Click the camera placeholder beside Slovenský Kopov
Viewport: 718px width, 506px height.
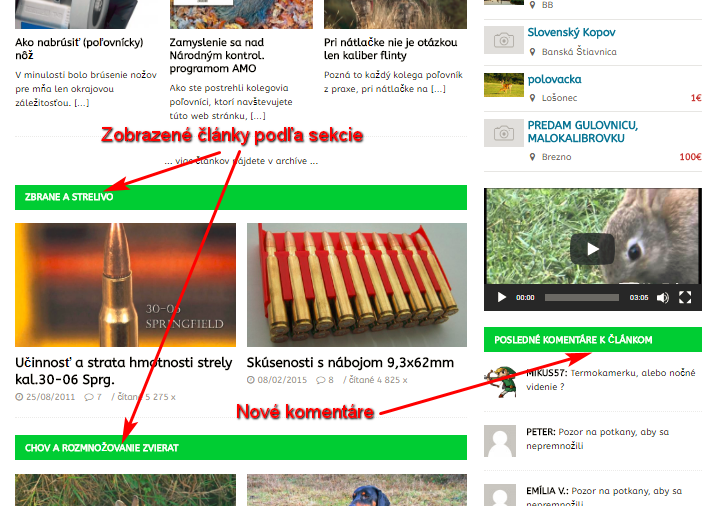(x=504, y=40)
